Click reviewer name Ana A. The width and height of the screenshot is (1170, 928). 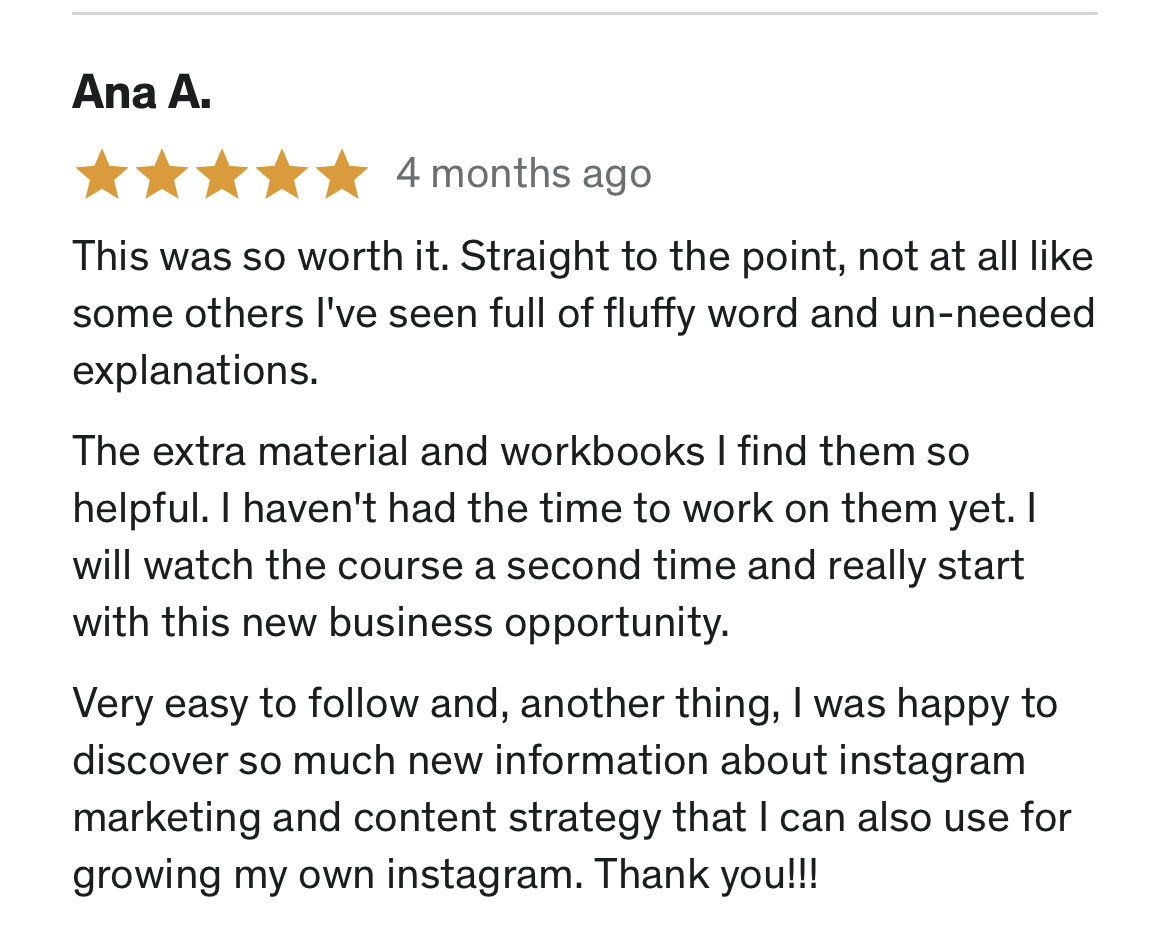click(x=142, y=93)
